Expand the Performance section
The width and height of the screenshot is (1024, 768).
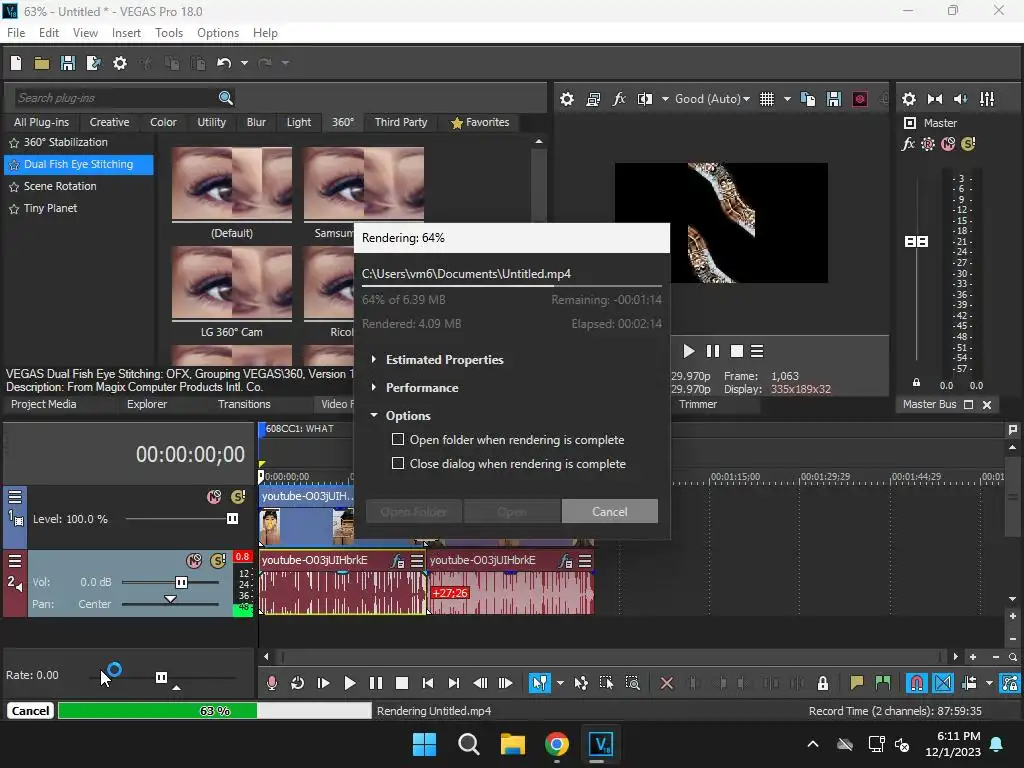point(421,388)
